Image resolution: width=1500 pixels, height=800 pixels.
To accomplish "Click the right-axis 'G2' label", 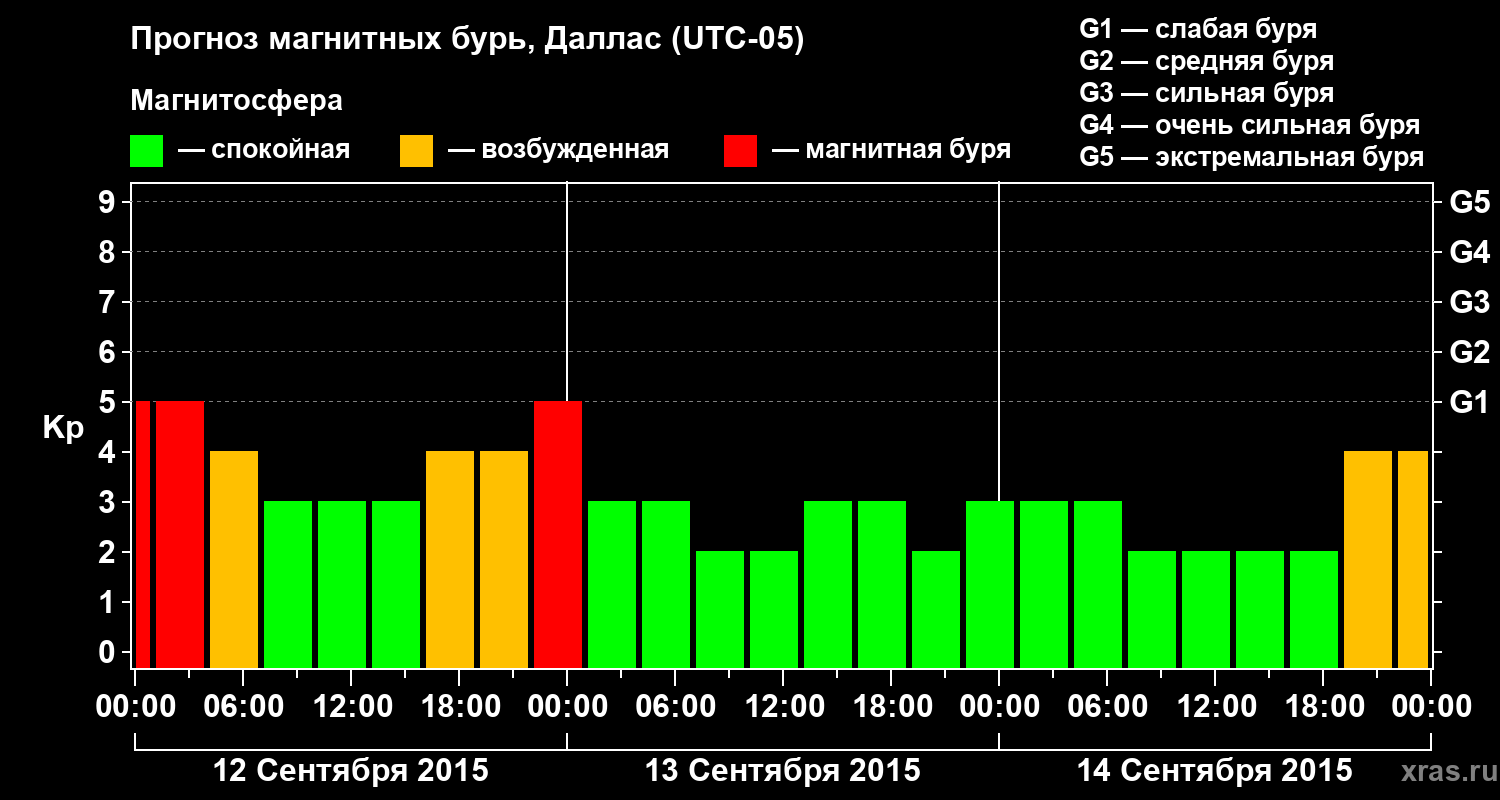I will click(1469, 352).
